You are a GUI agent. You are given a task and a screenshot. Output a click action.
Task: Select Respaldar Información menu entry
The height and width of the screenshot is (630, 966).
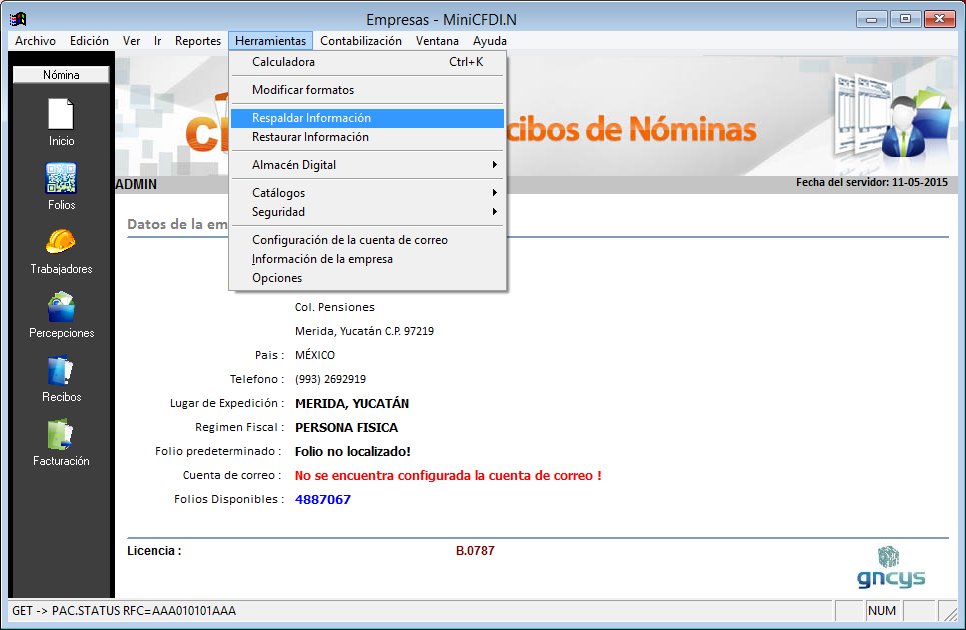pos(368,118)
